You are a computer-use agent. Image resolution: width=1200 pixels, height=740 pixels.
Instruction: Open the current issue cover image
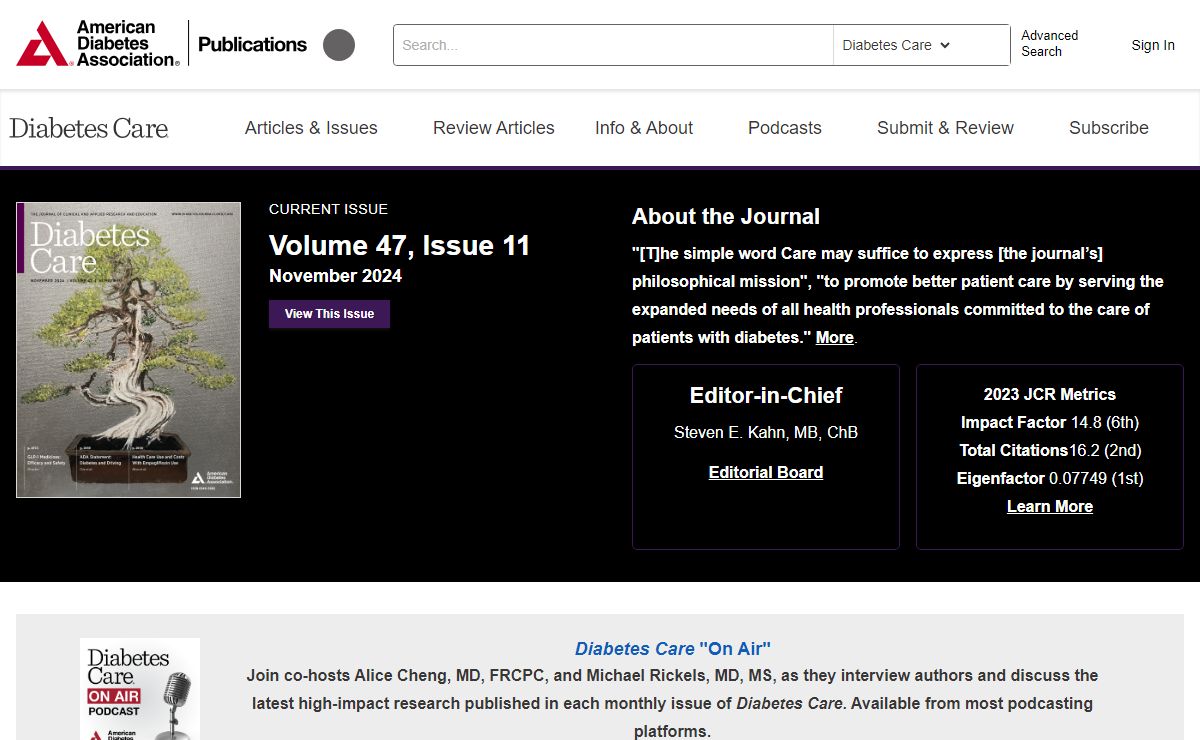129,350
